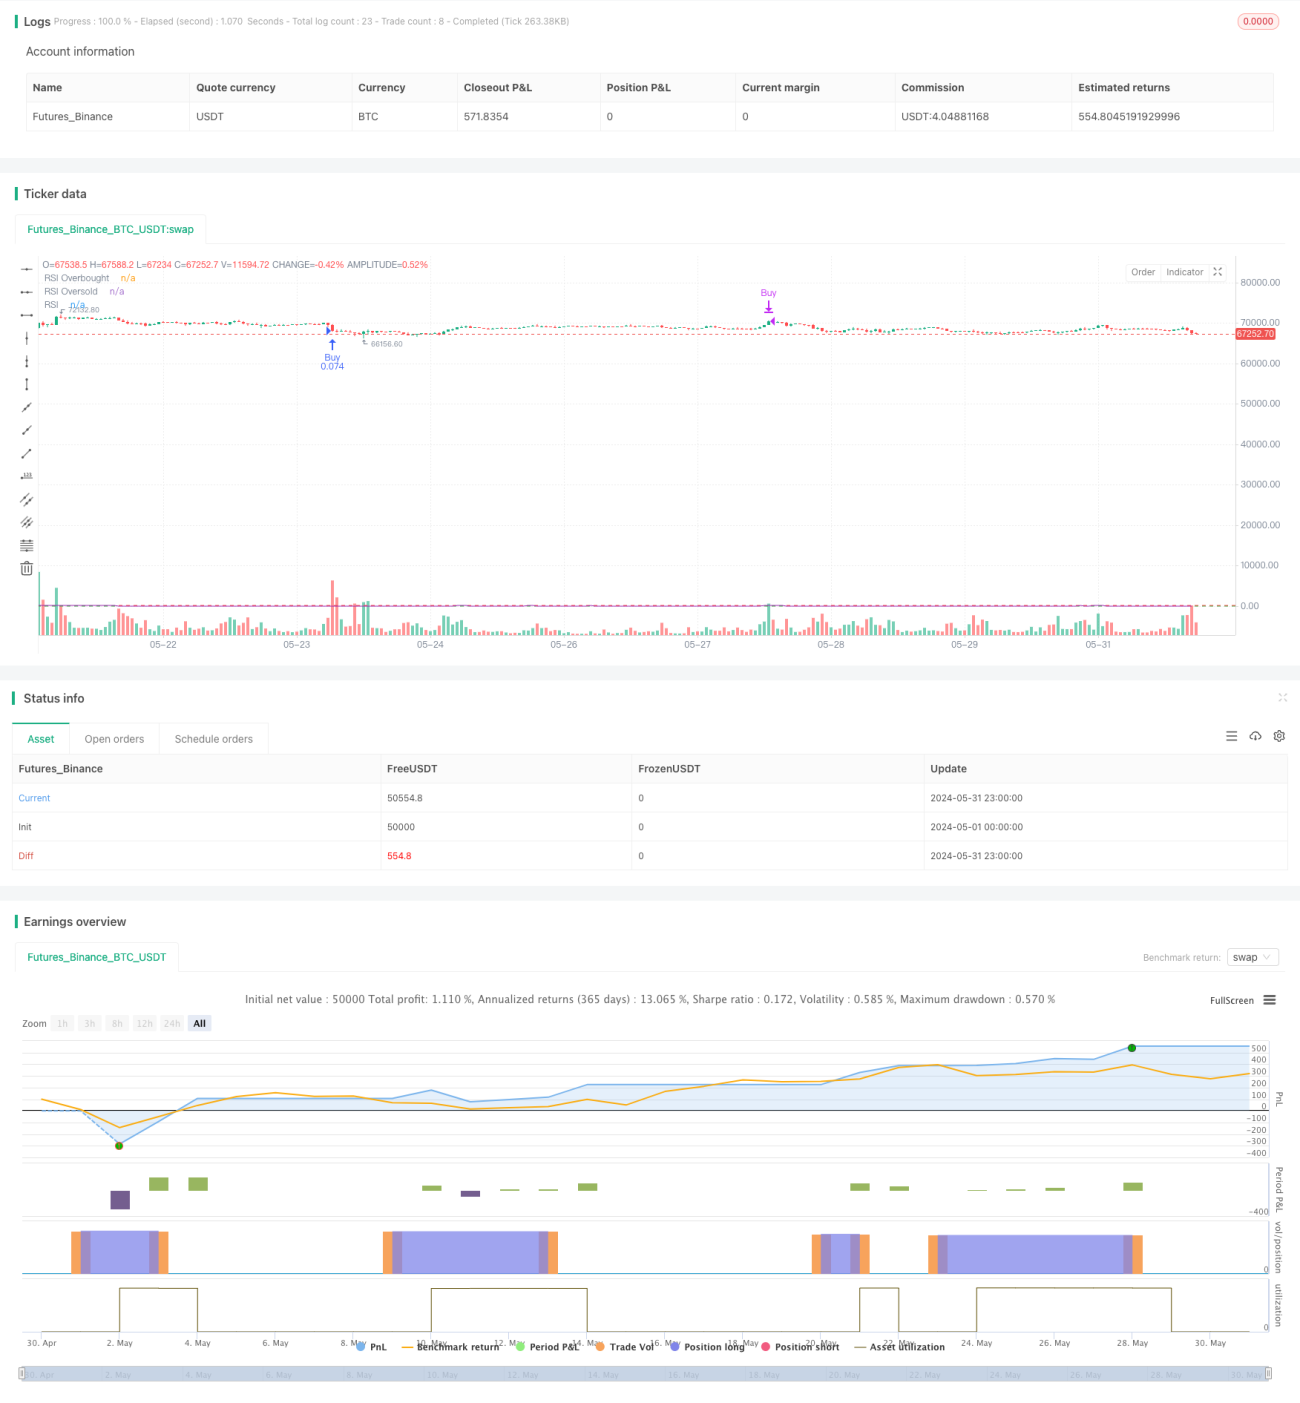1300x1403 pixels.
Task: Set the chart zoom to 1h
Action: (63, 1023)
